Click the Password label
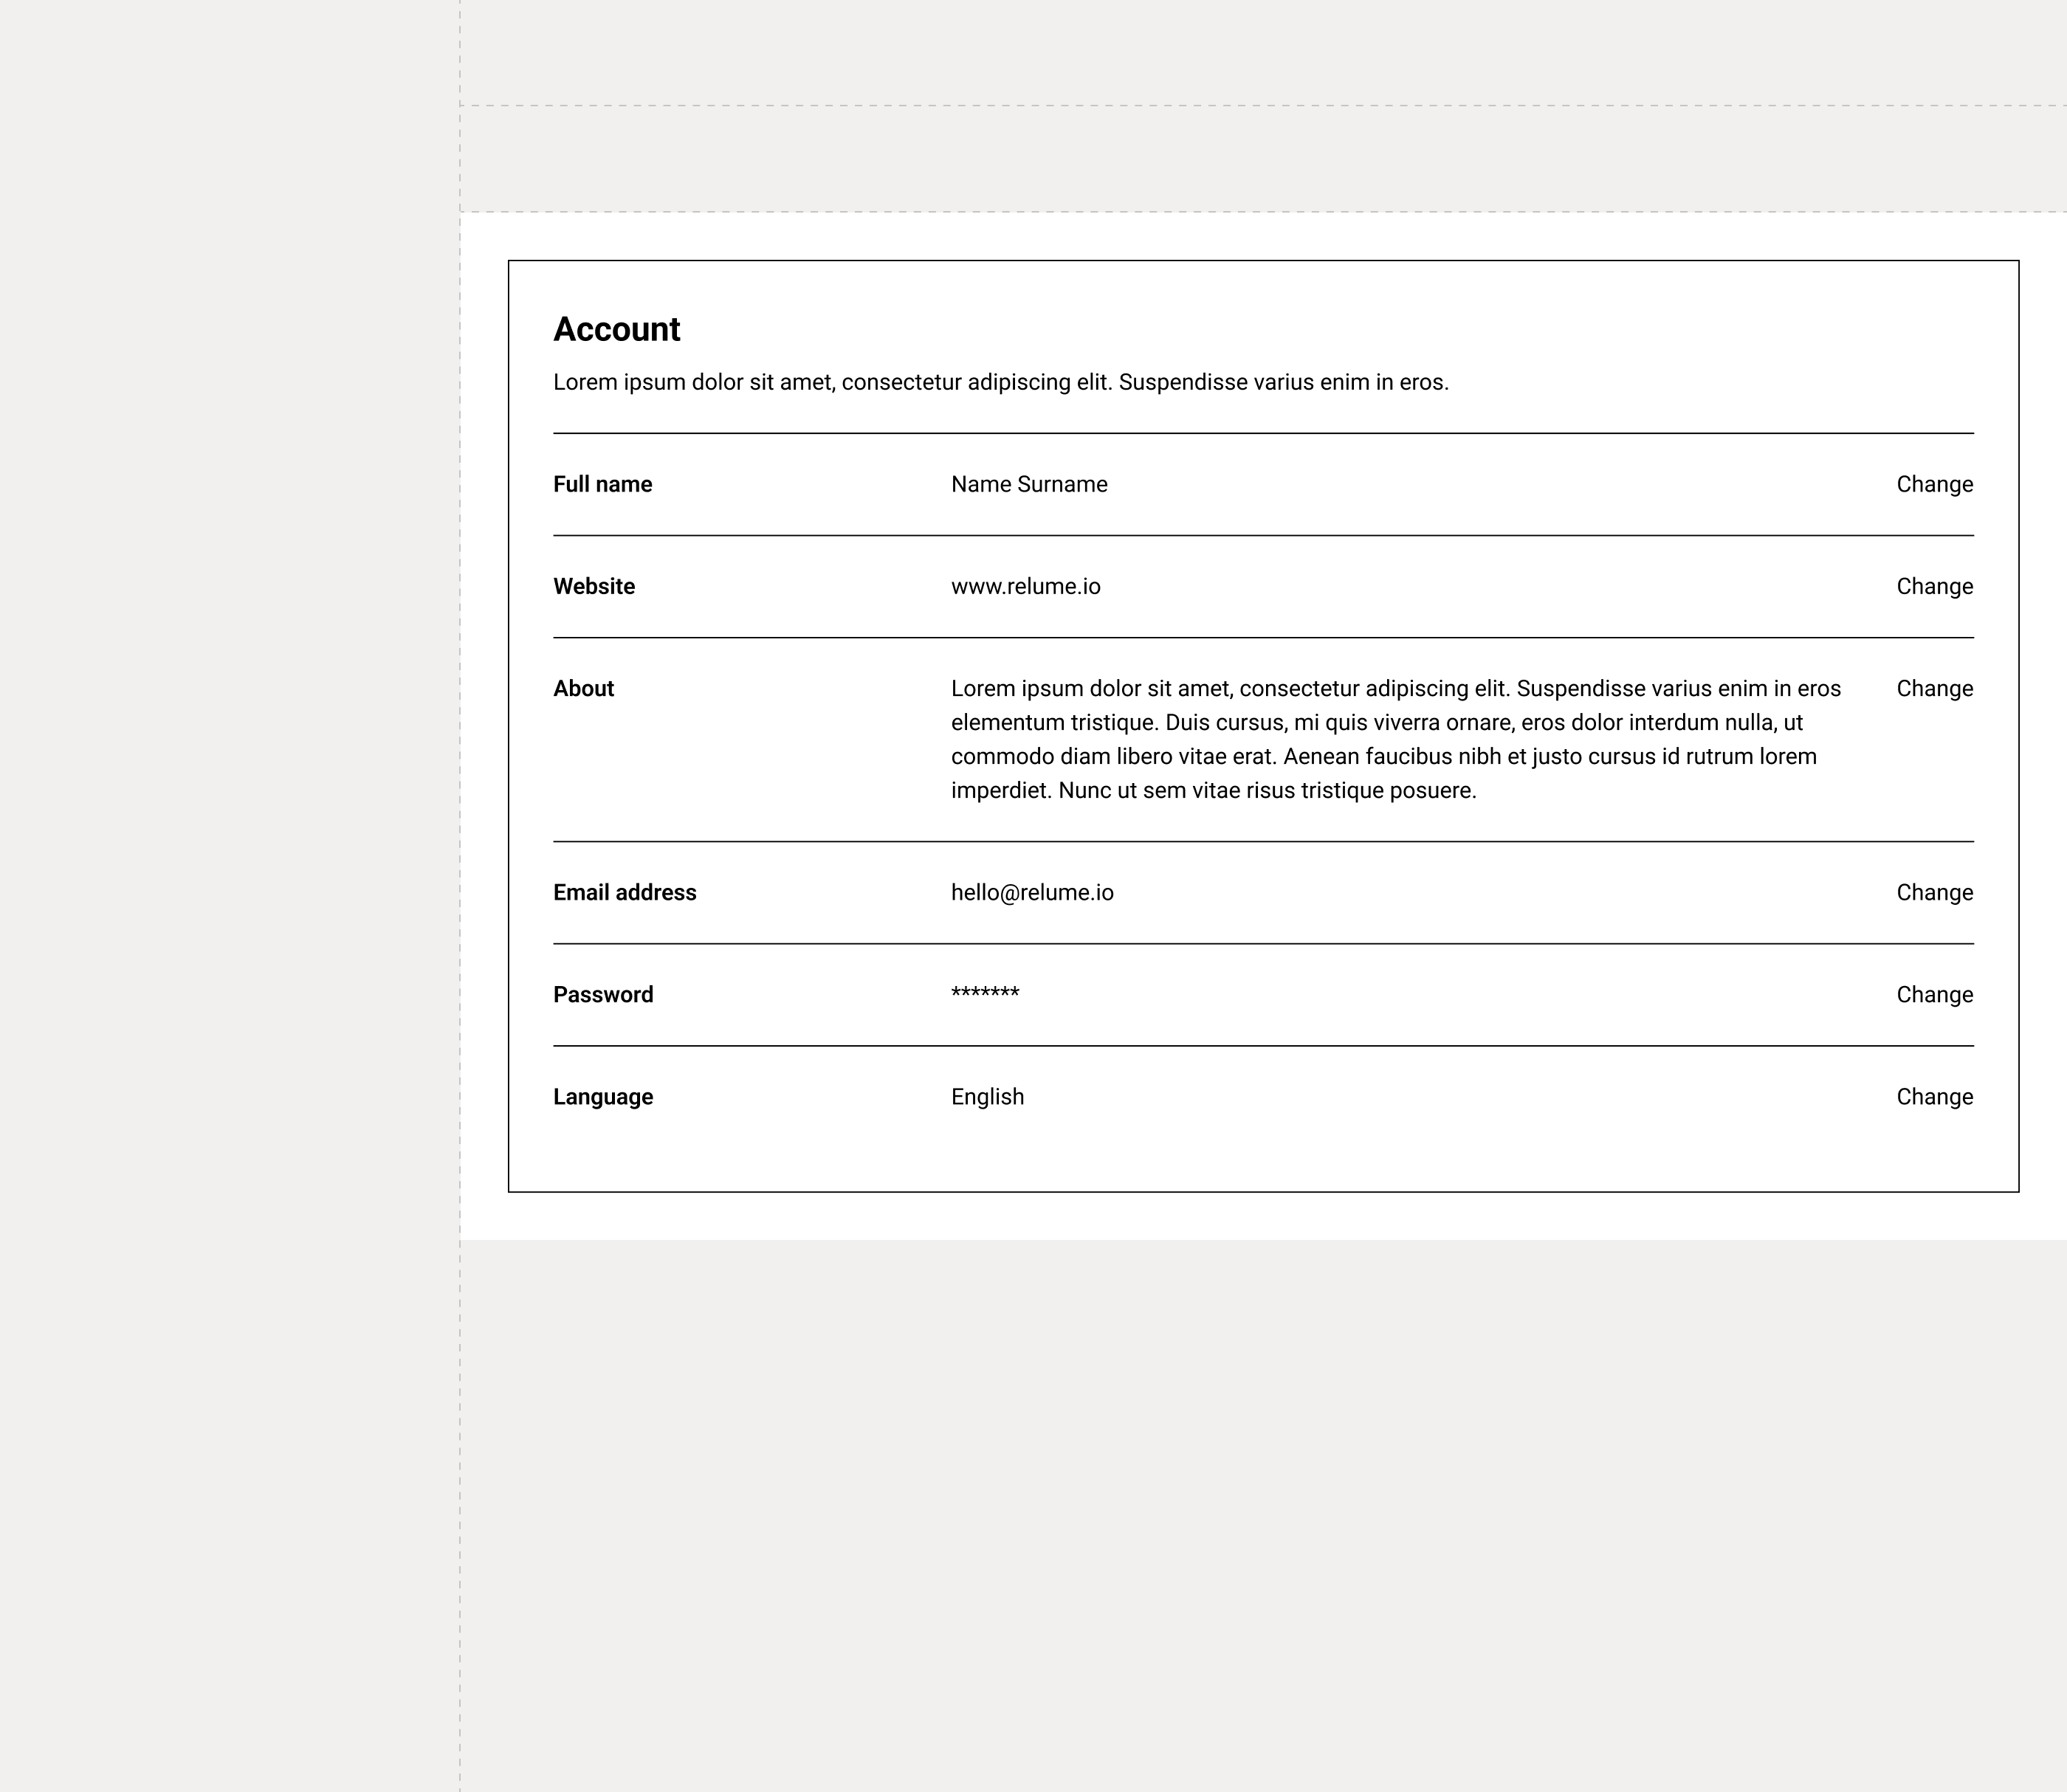This screenshot has width=2067, height=1792. [603, 994]
